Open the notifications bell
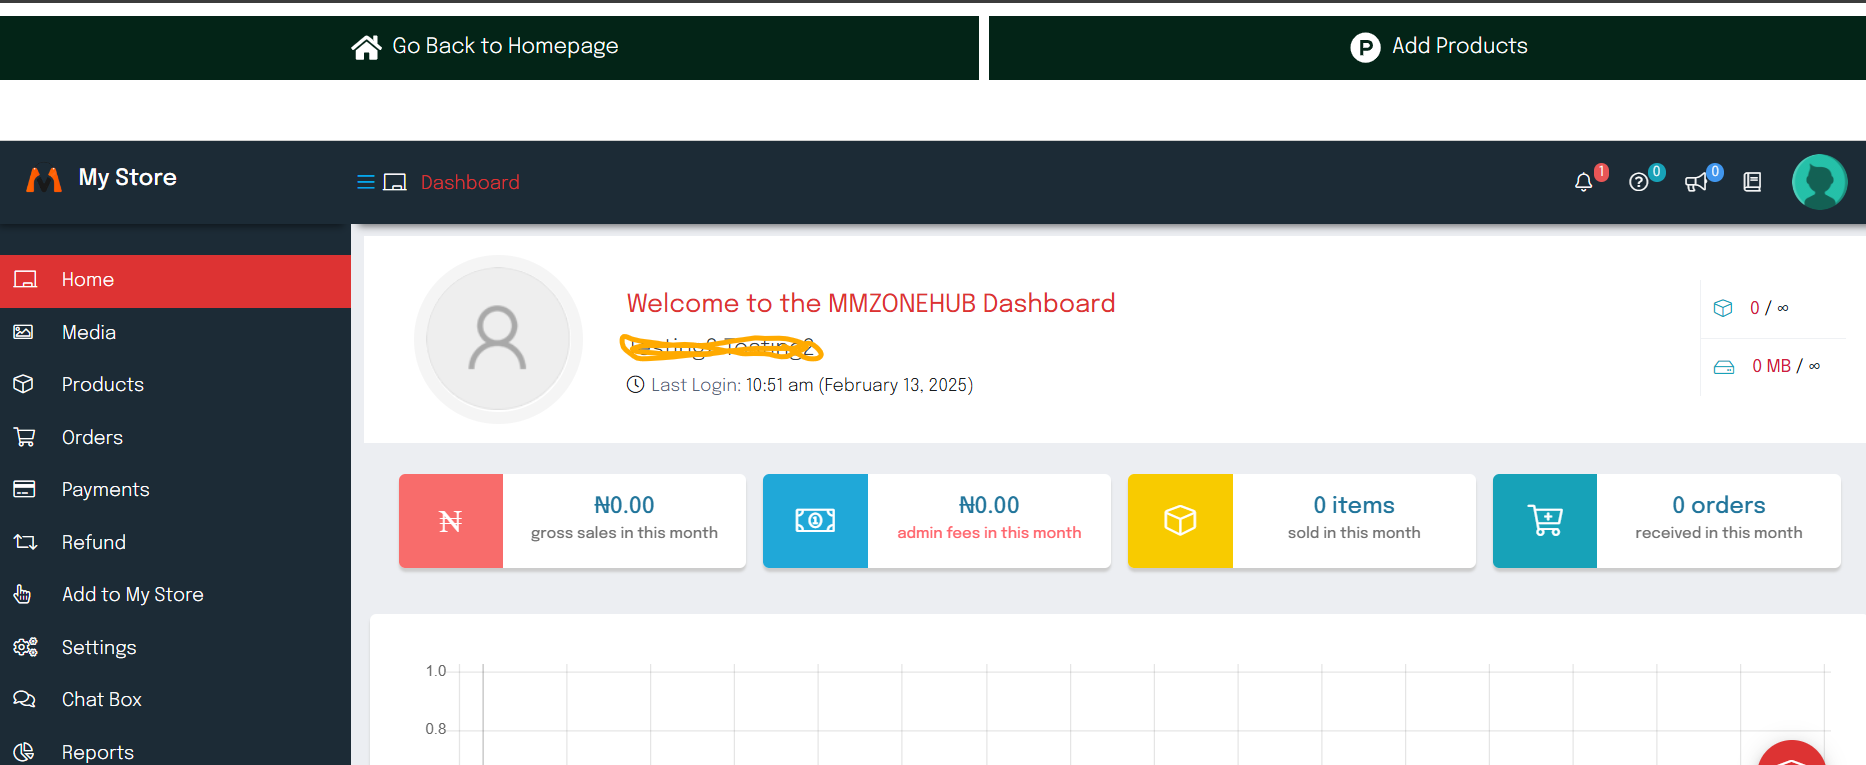1866x765 pixels. tap(1583, 182)
